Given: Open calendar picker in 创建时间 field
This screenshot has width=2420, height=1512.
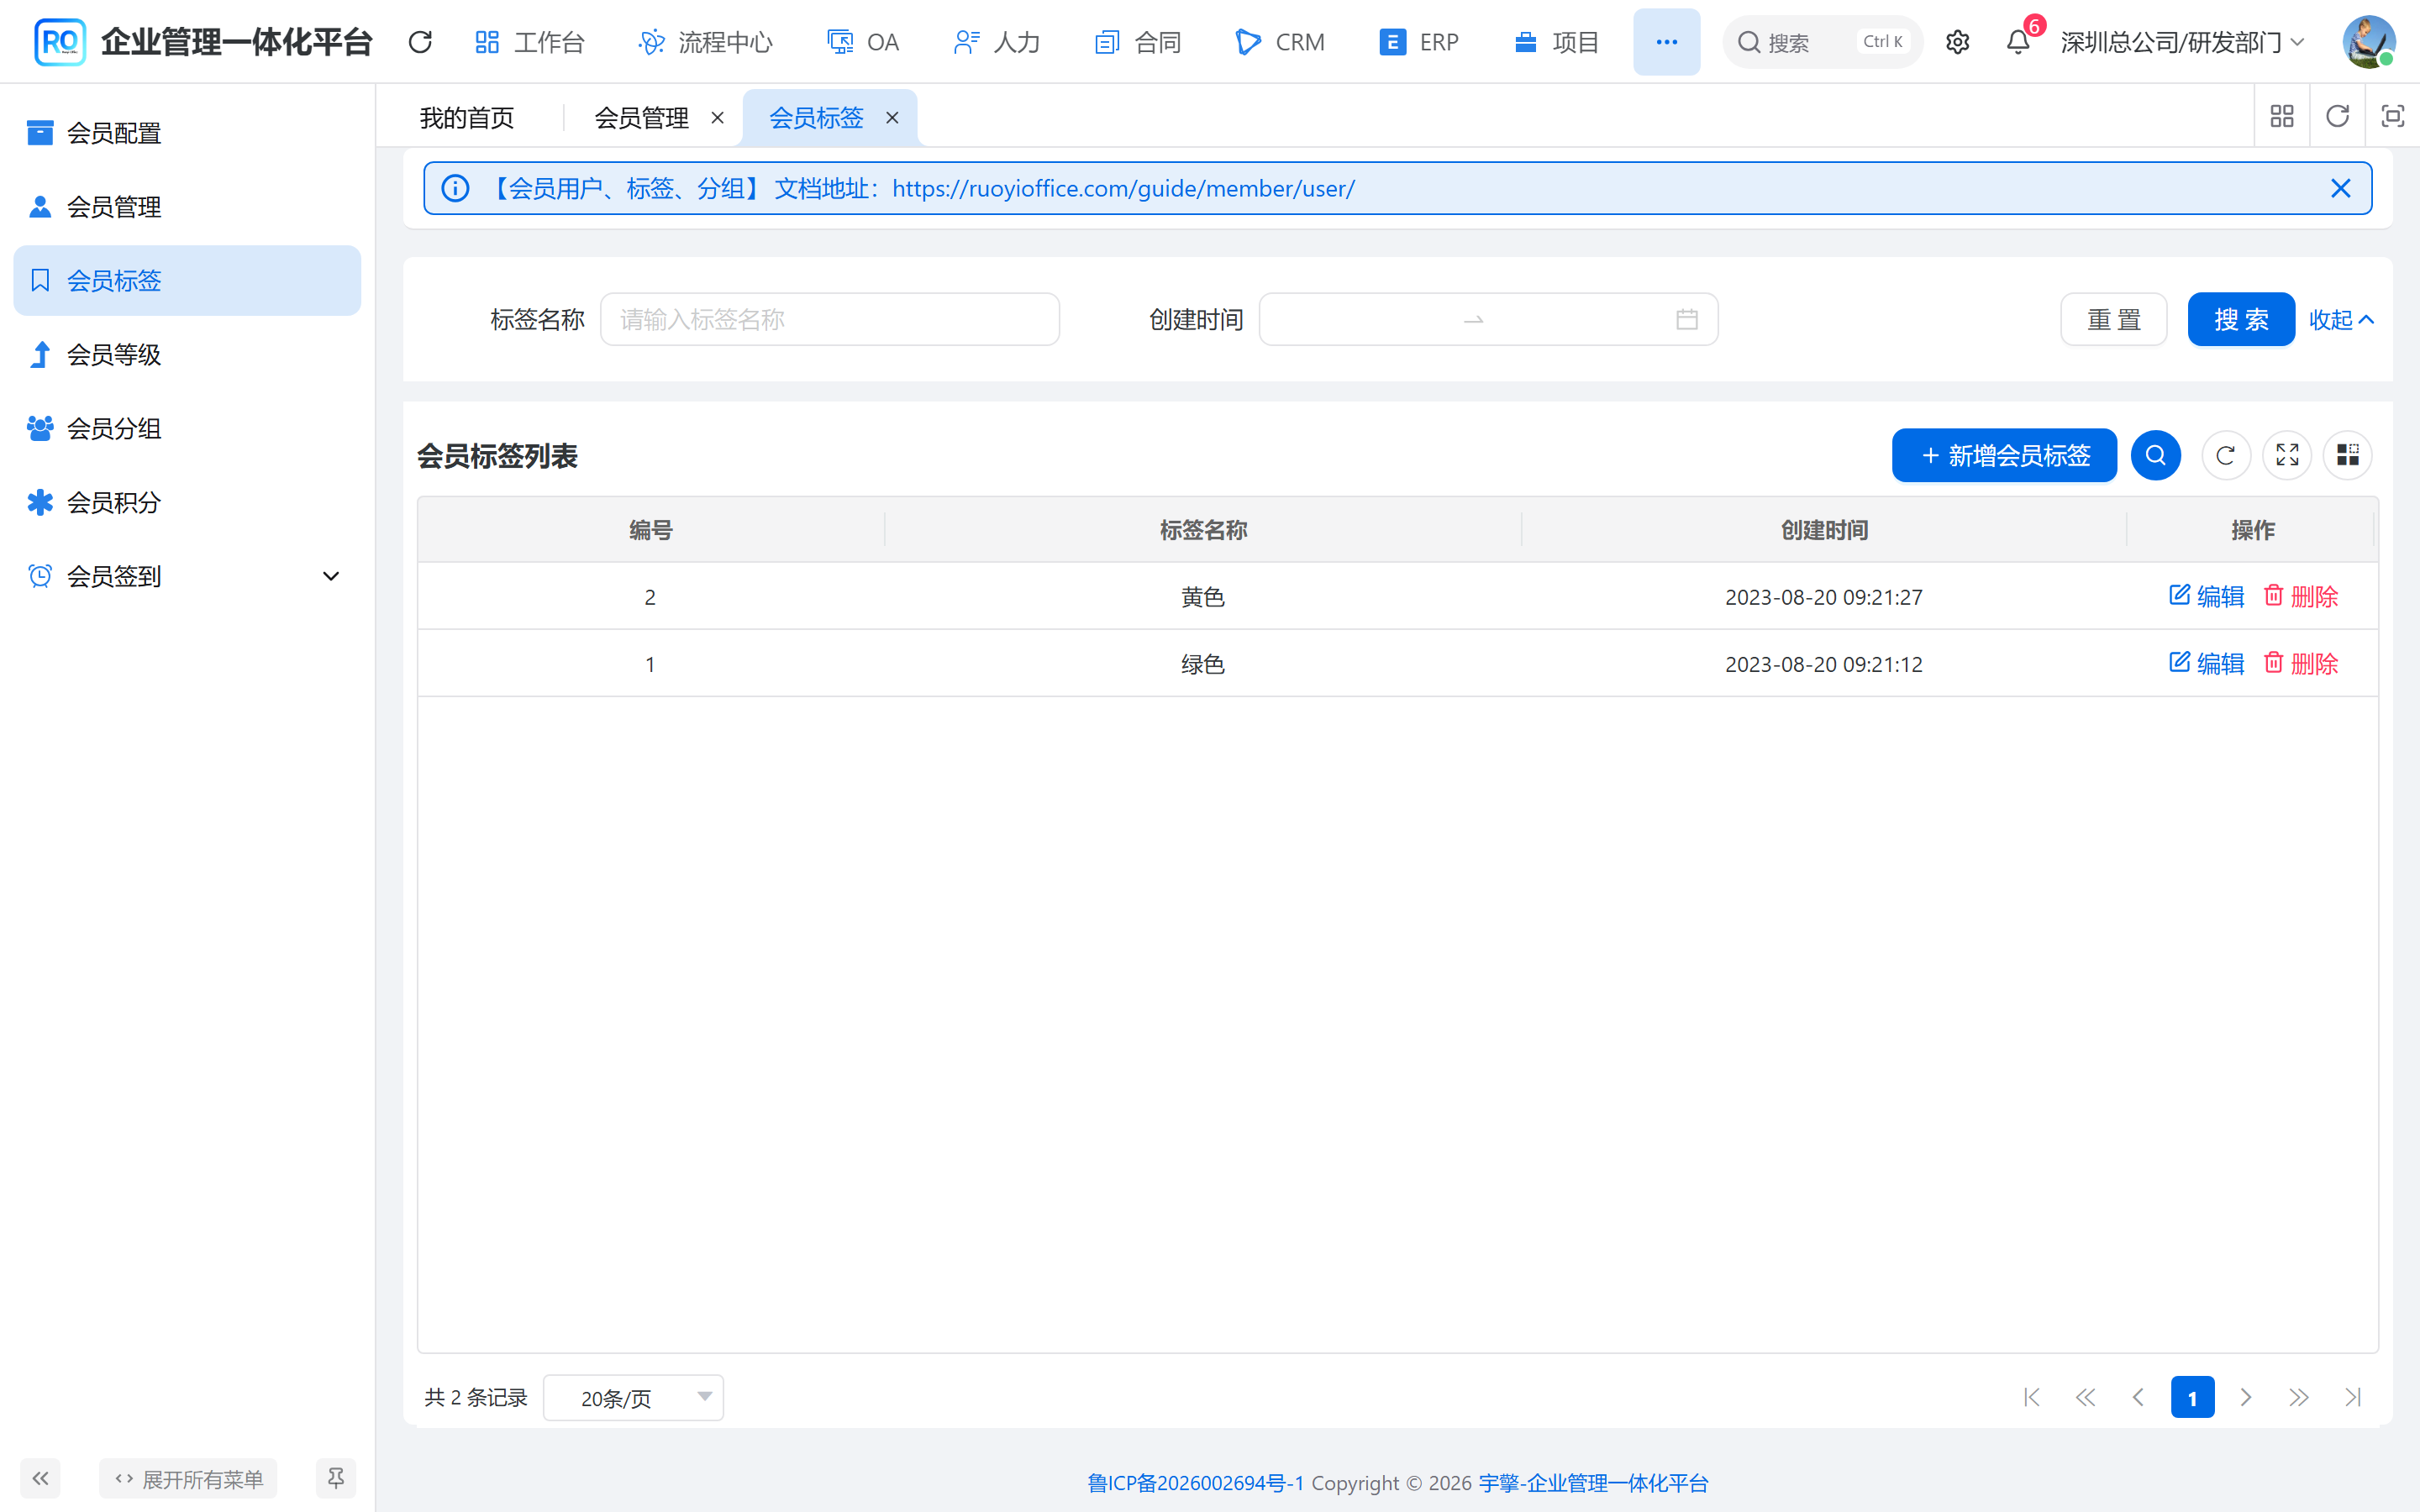Looking at the screenshot, I should tap(1687, 319).
